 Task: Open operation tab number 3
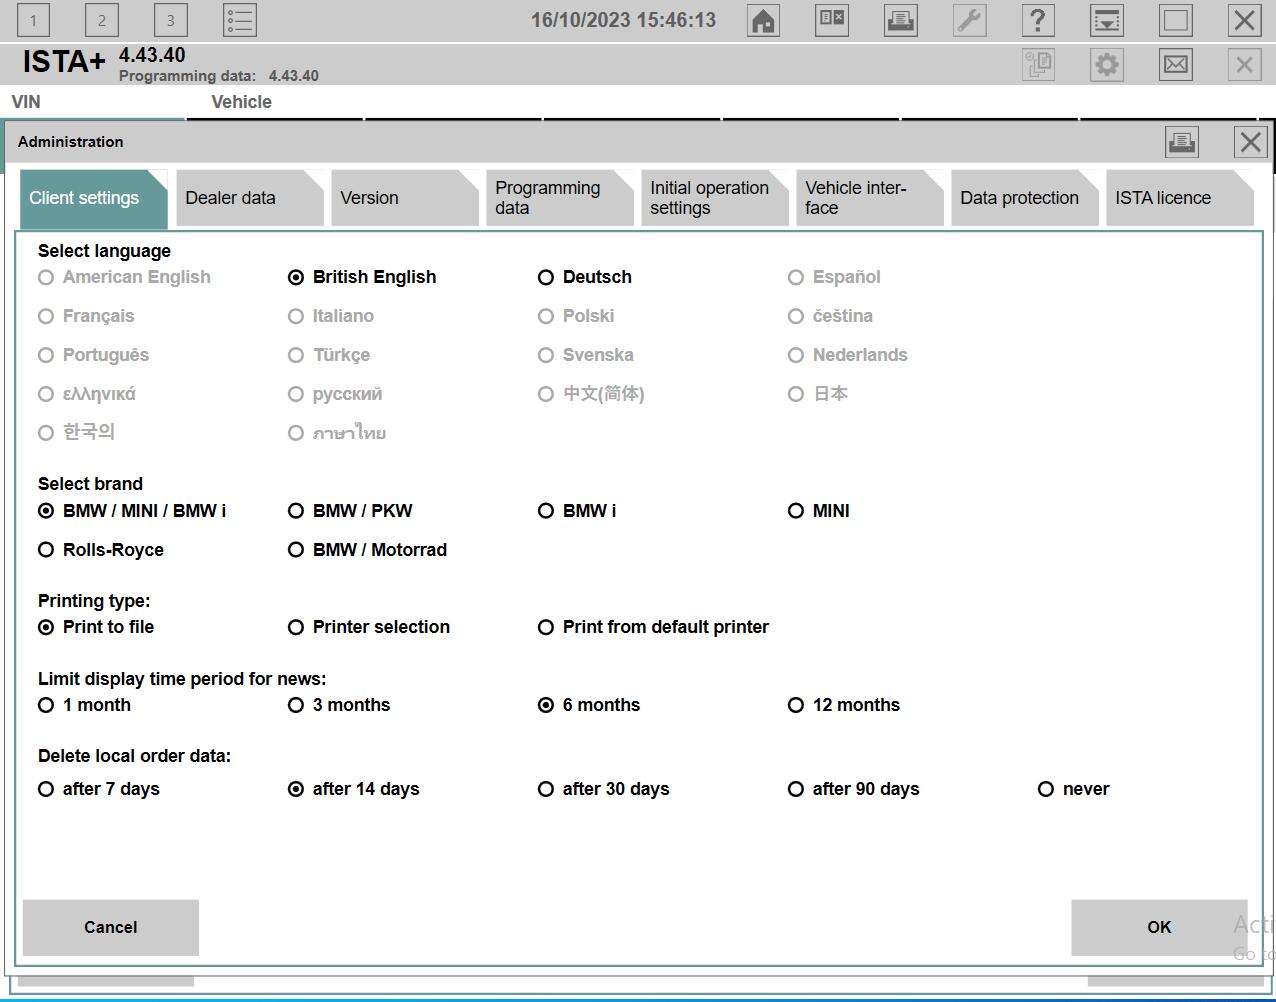point(170,20)
